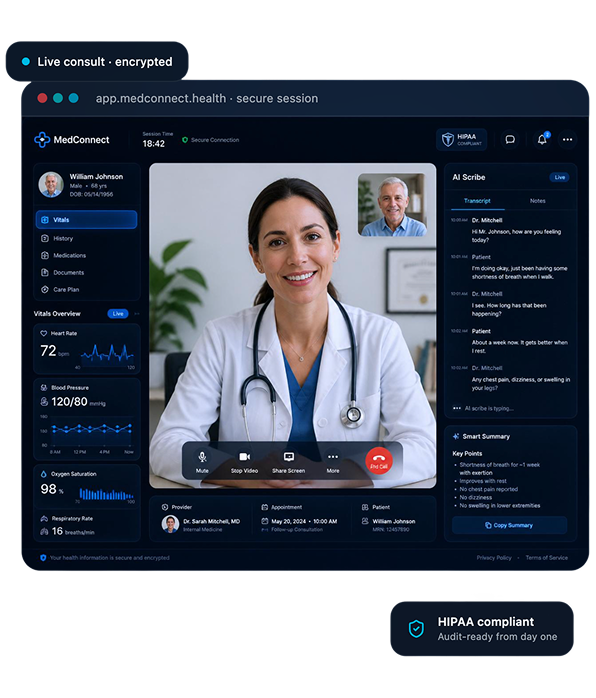Click "Hi Mr. Johnson, how are you feeling today?"

pos(516,236)
